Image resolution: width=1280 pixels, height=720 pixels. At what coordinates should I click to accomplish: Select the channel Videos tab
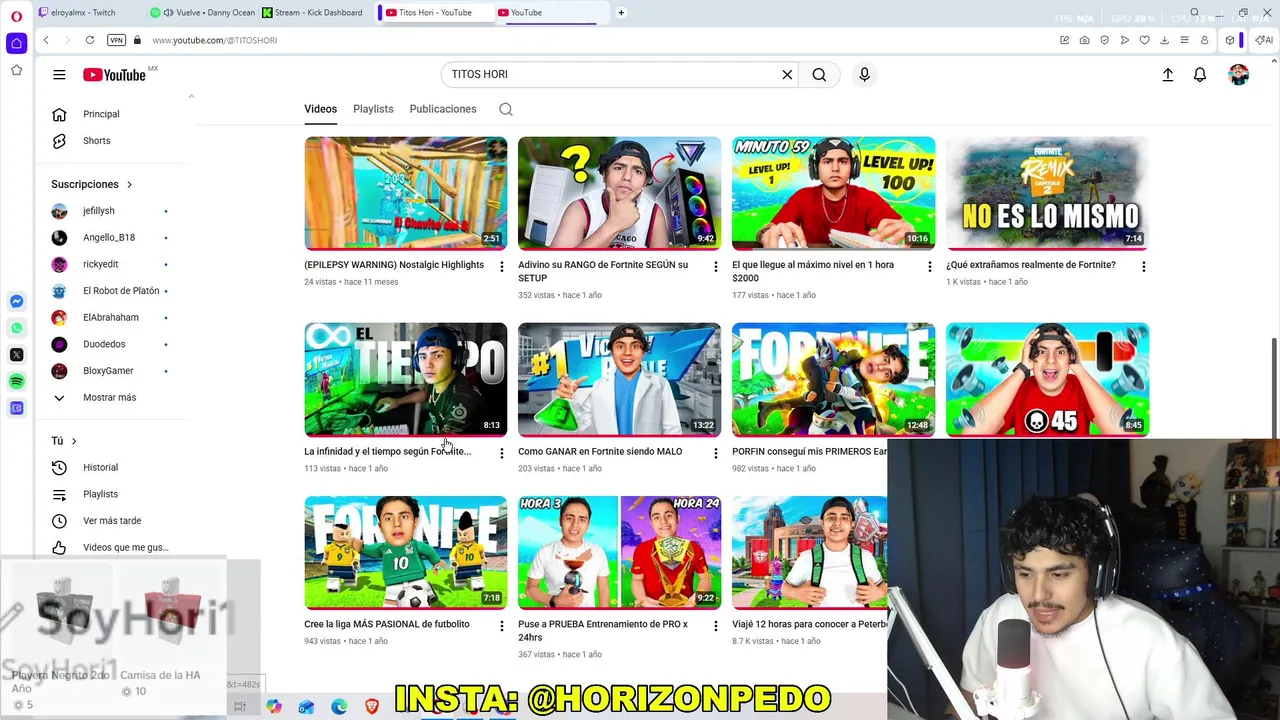tap(321, 109)
